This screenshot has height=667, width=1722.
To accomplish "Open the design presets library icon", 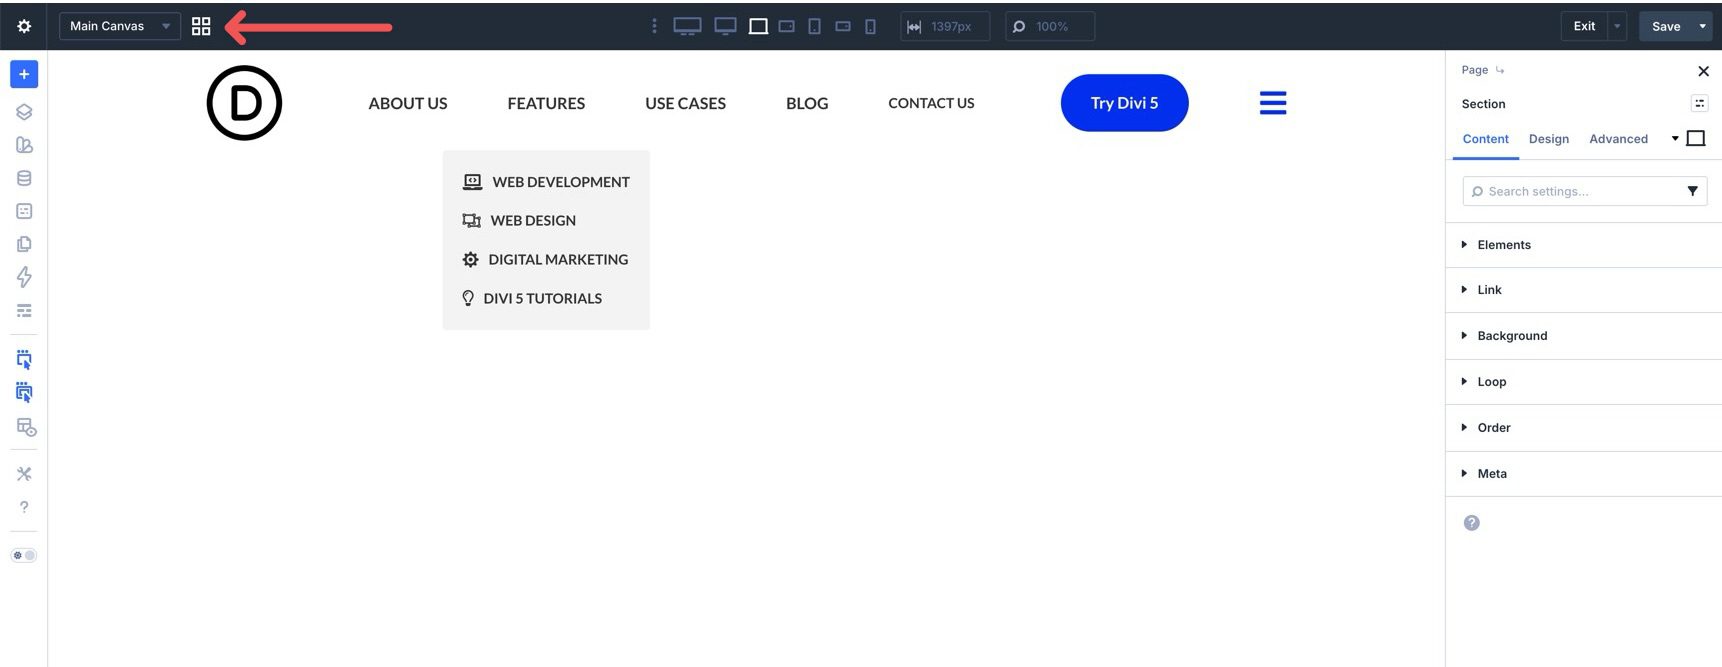I will (24, 145).
